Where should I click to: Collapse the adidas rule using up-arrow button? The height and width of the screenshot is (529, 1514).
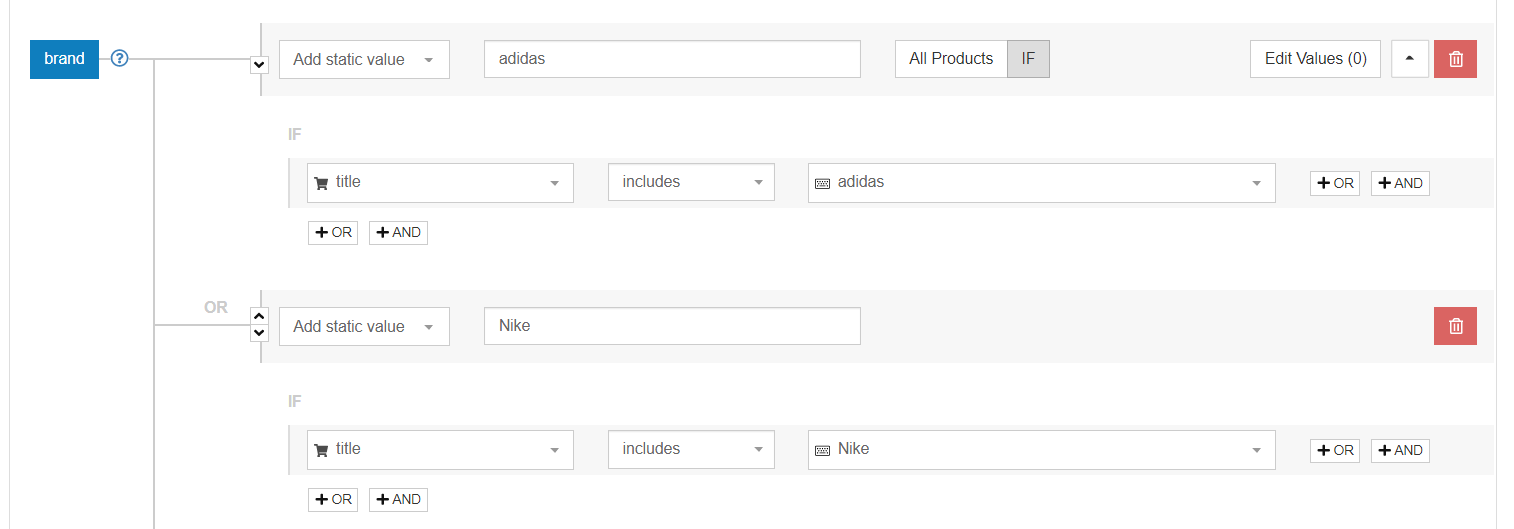[1410, 59]
